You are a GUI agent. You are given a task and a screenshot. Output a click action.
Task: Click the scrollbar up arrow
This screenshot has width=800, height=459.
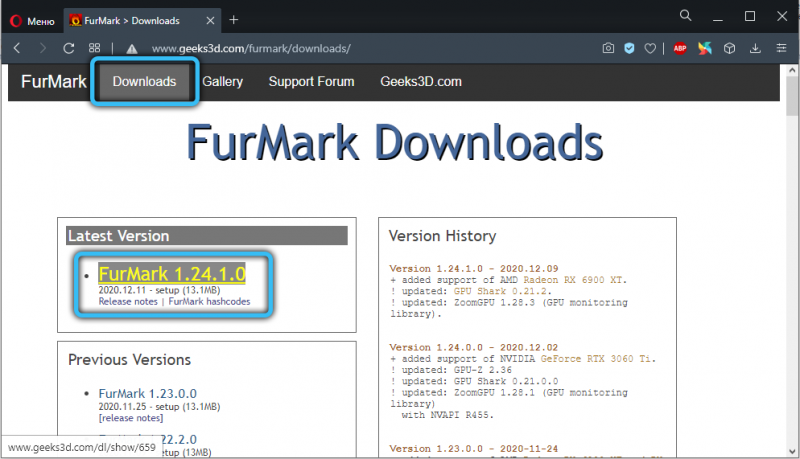tap(792, 70)
